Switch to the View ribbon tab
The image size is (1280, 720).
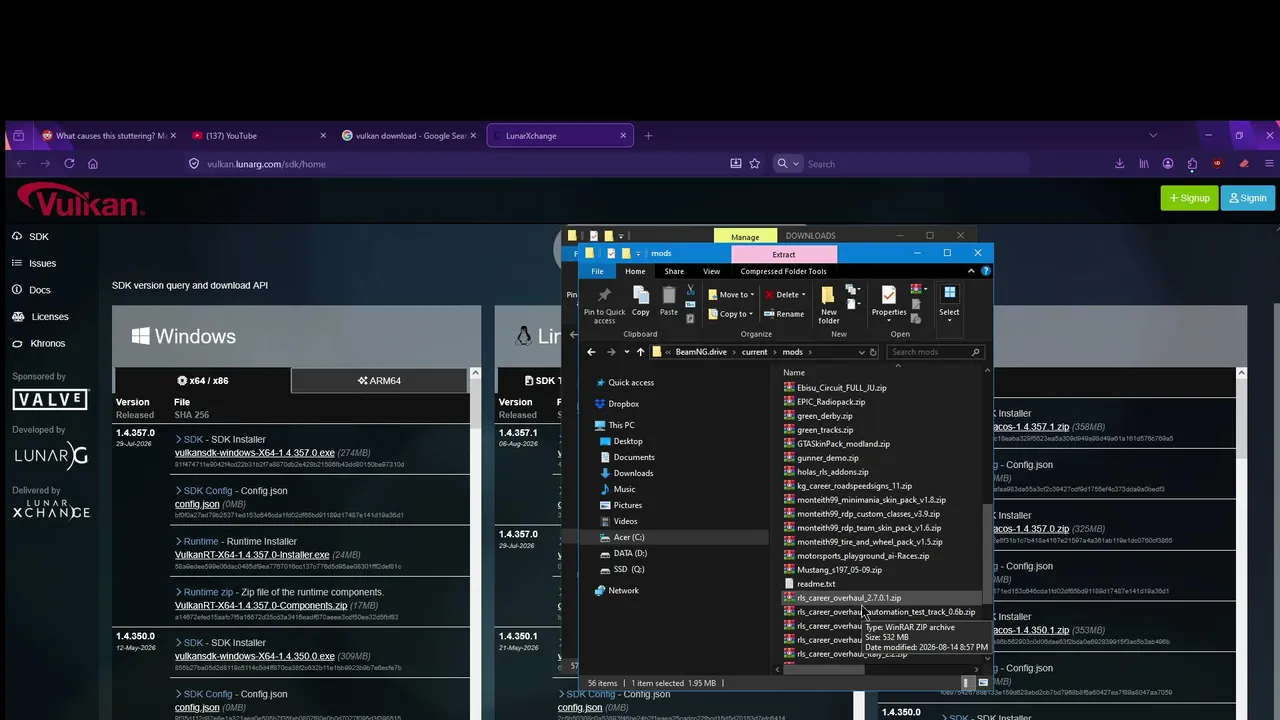[711, 271]
